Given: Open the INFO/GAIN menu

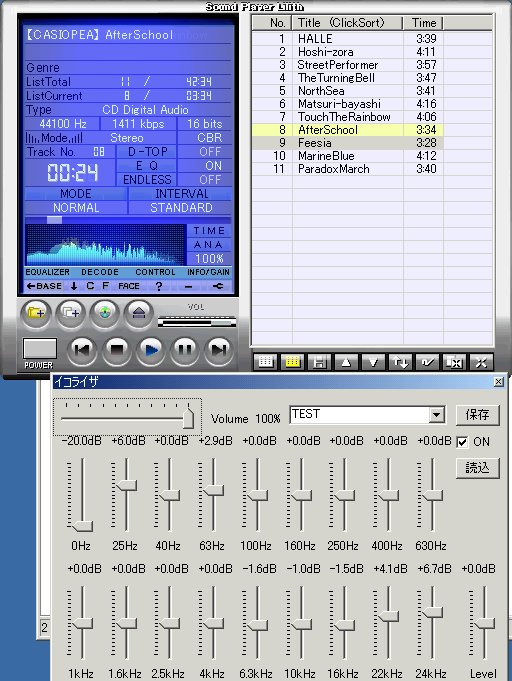Looking at the screenshot, I should pos(208,272).
